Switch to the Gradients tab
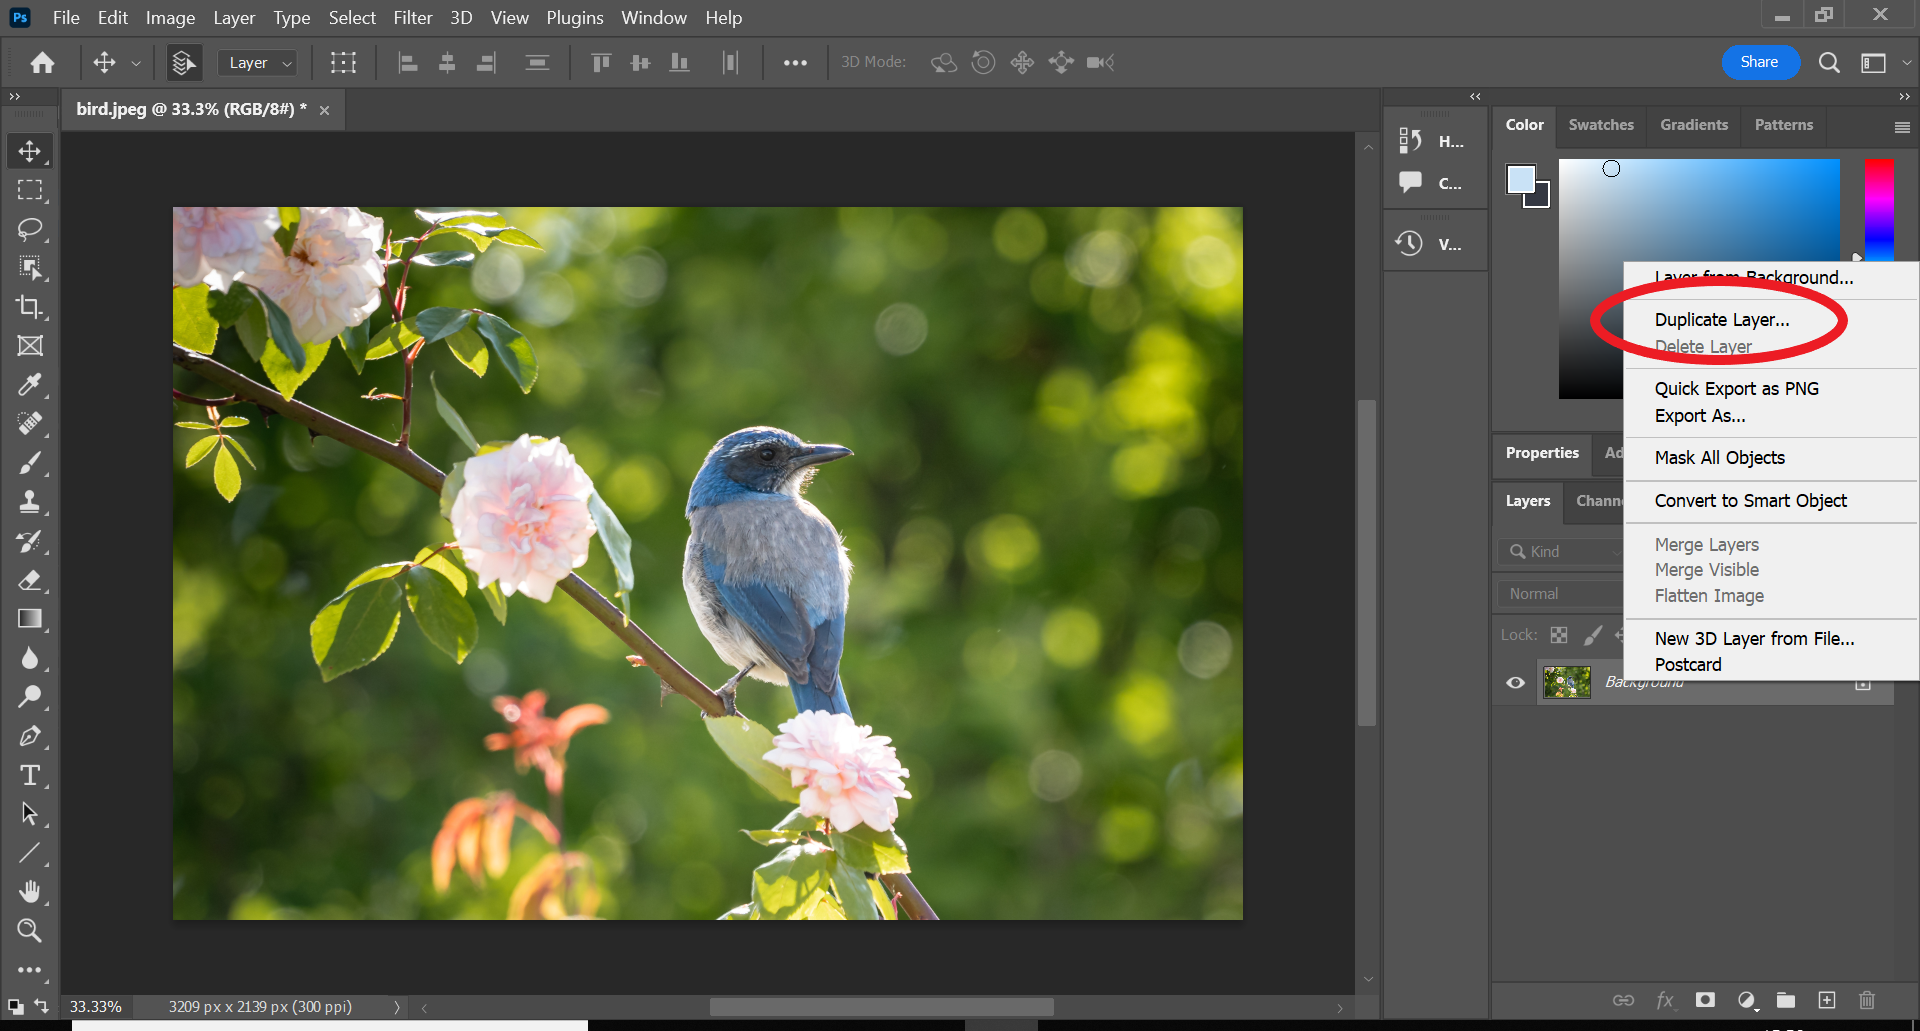The width and height of the screenshot is (1920, 1031). (x=1694, y=125)
